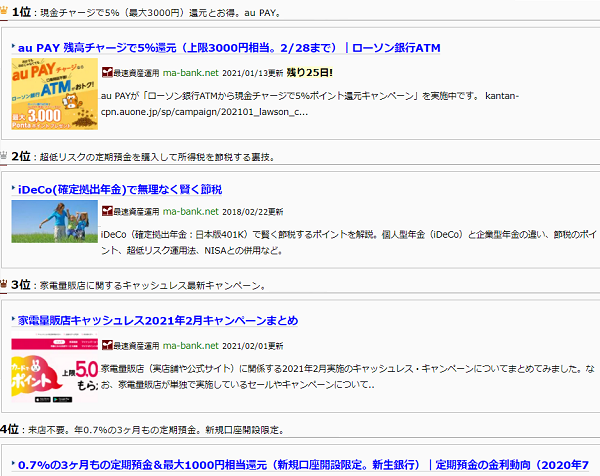600x476 pixels.
Task: Click the 3位 ranking heading
Action: click(x=139, y=285)
